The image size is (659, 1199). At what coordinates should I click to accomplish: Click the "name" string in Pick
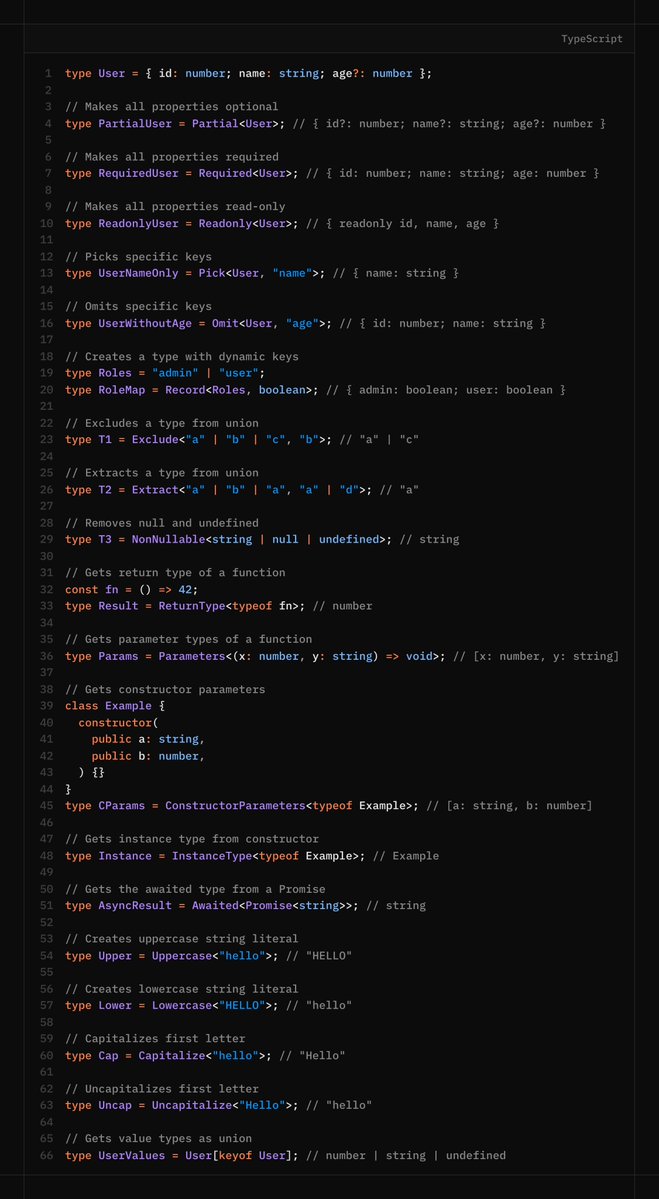(x=292, y=273)
